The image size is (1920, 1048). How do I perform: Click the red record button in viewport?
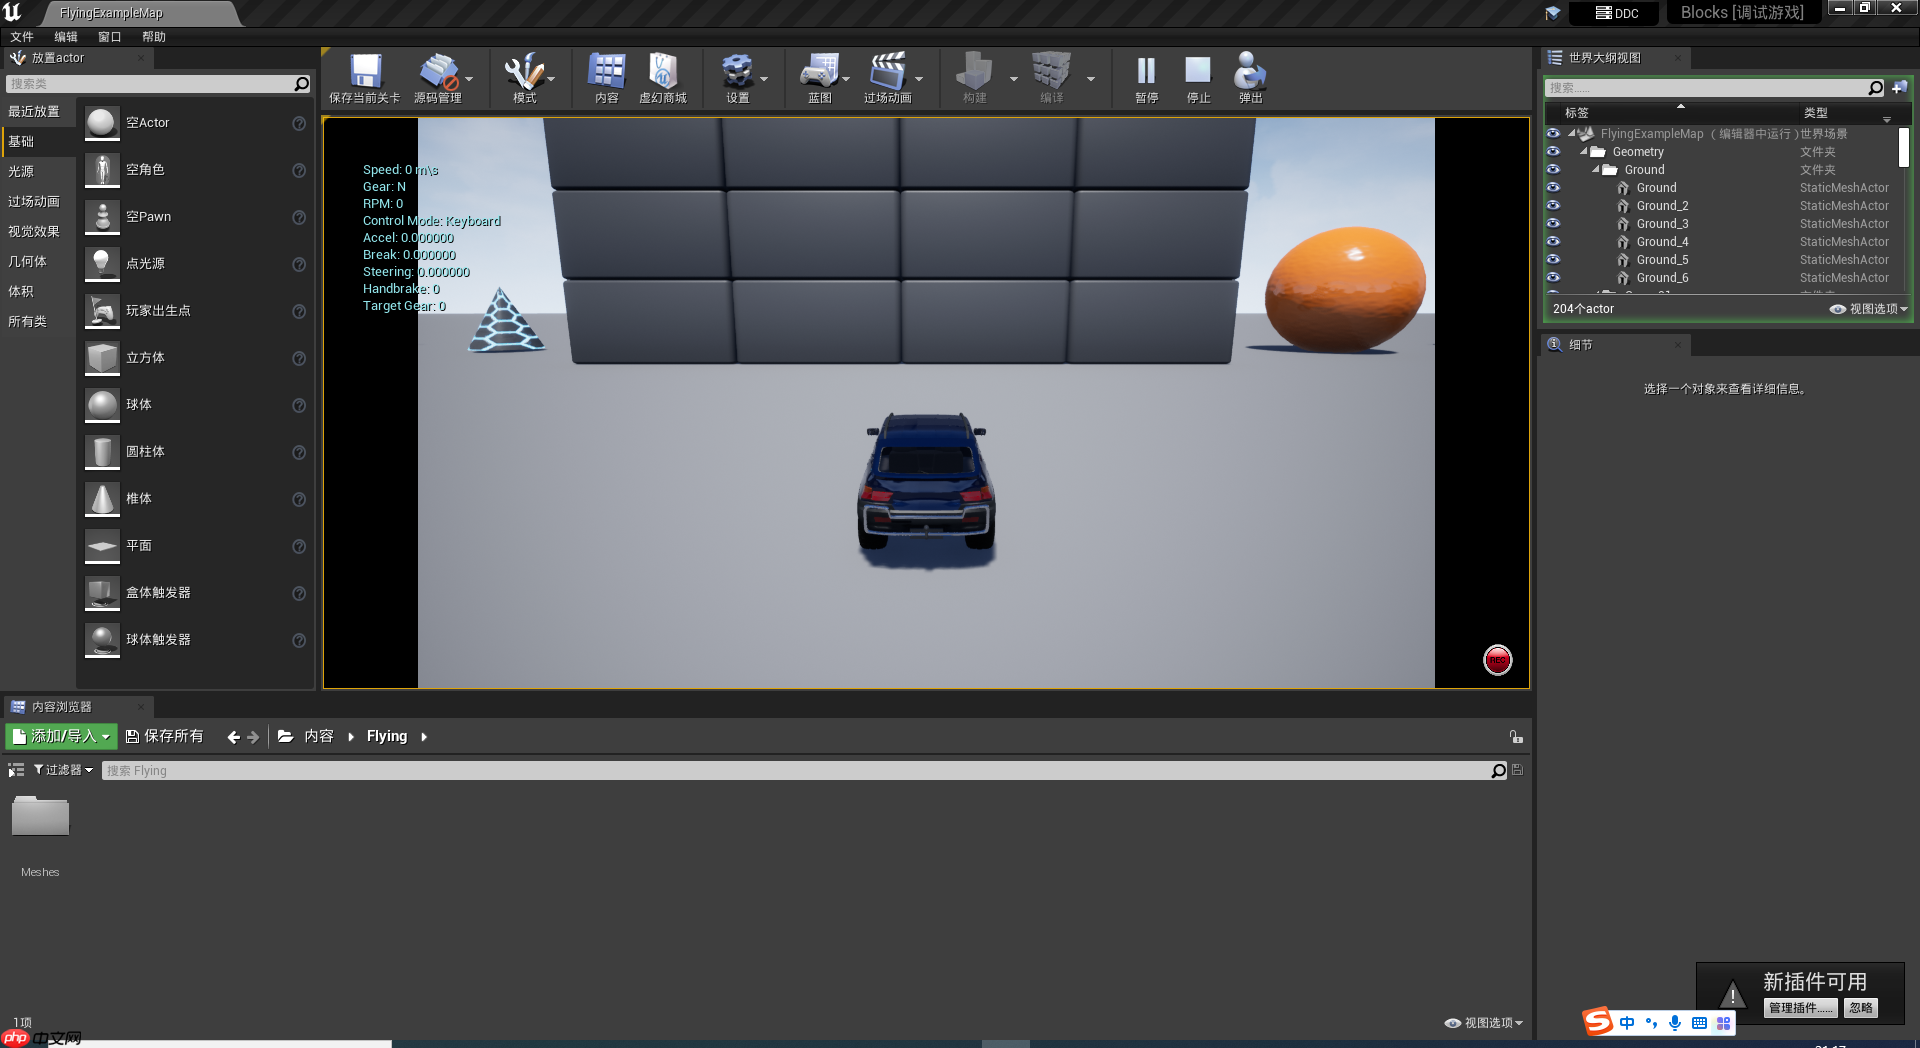[x=1497, y=660]
